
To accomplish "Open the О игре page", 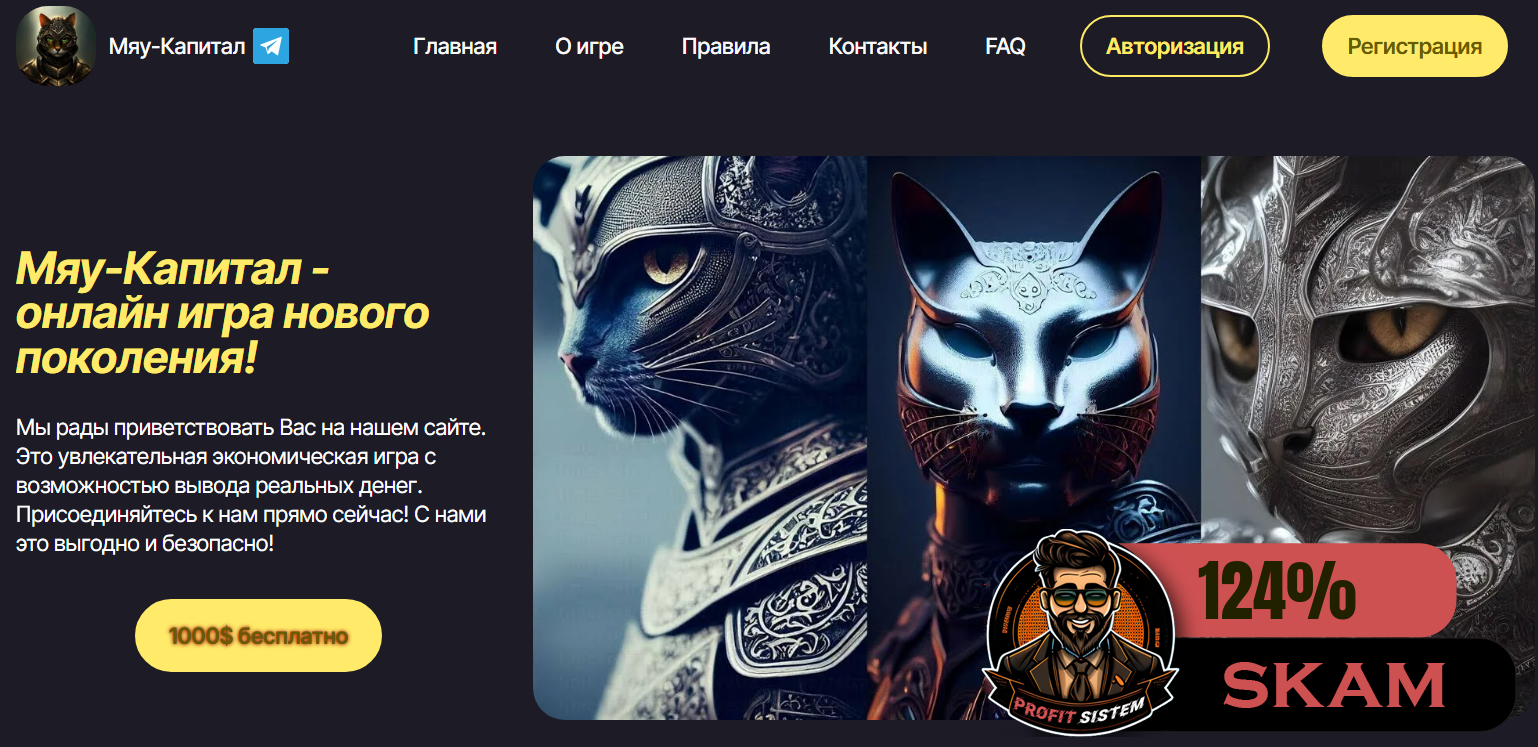I will (x=589, y=46).
